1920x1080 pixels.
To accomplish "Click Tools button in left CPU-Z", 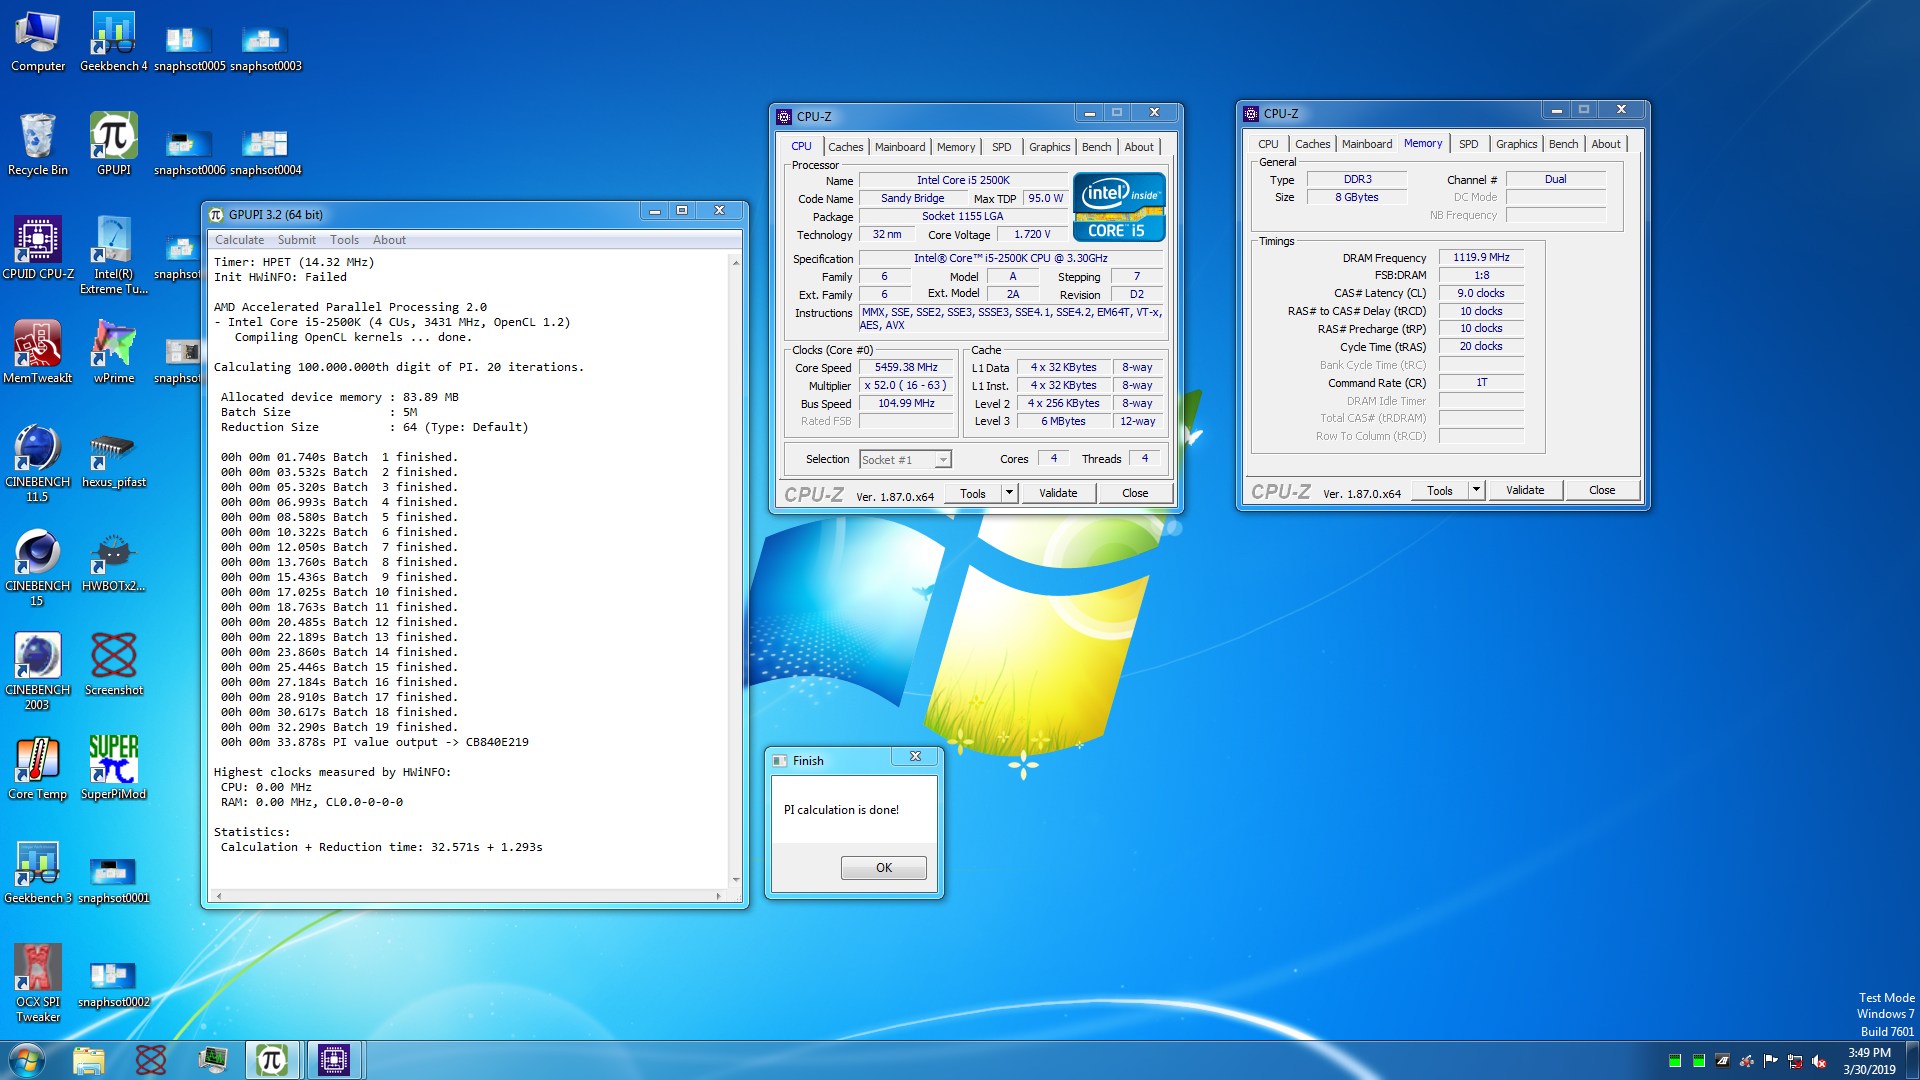I will 973,493.
